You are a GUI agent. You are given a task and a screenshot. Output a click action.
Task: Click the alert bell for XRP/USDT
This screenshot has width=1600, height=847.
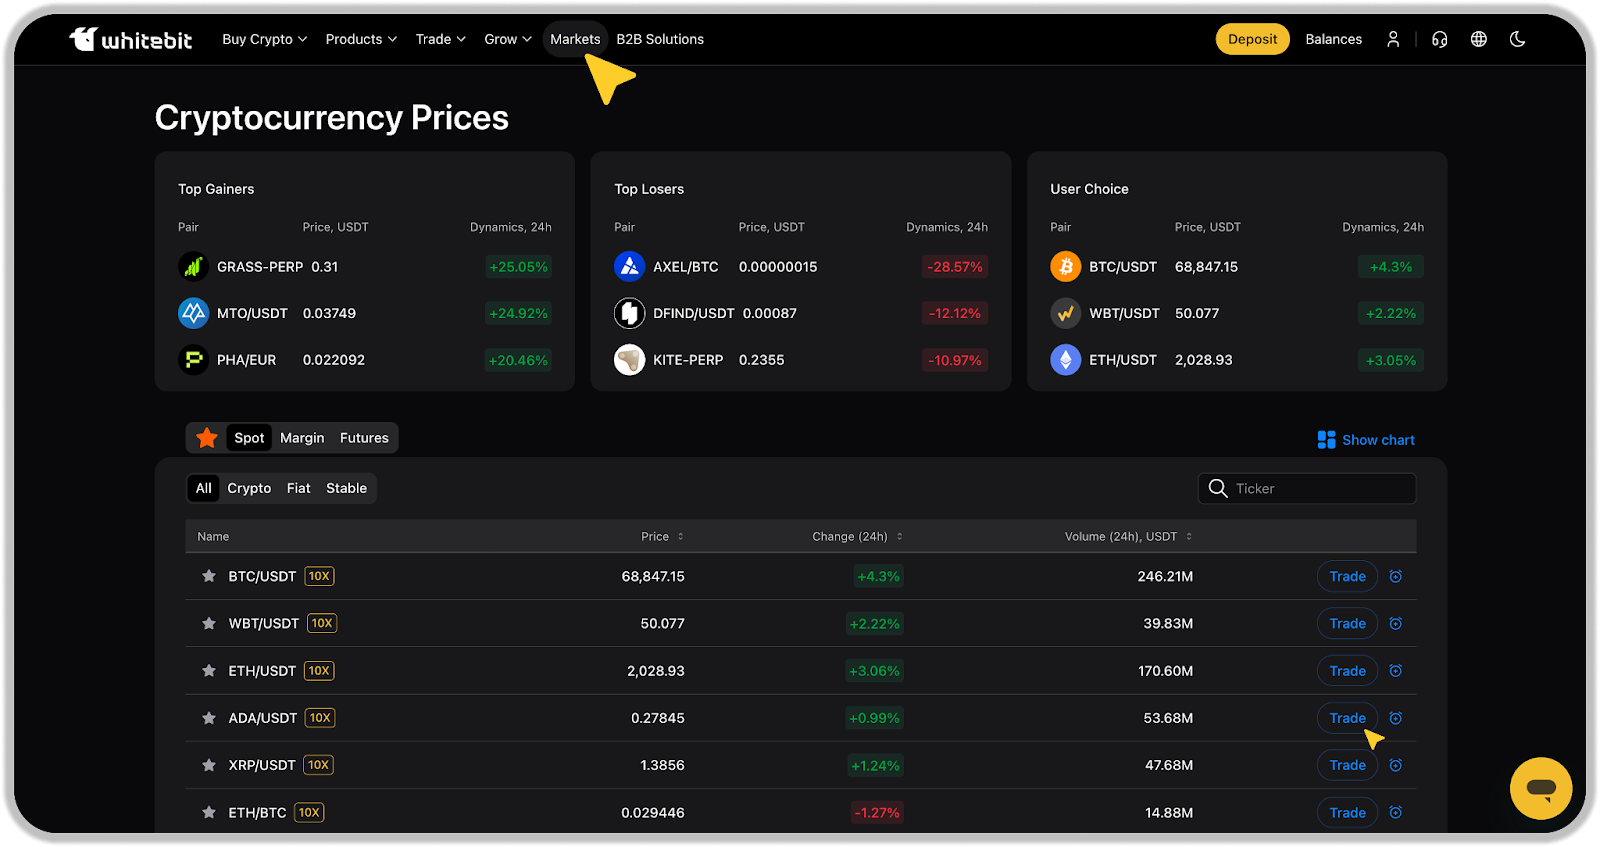1396,765
